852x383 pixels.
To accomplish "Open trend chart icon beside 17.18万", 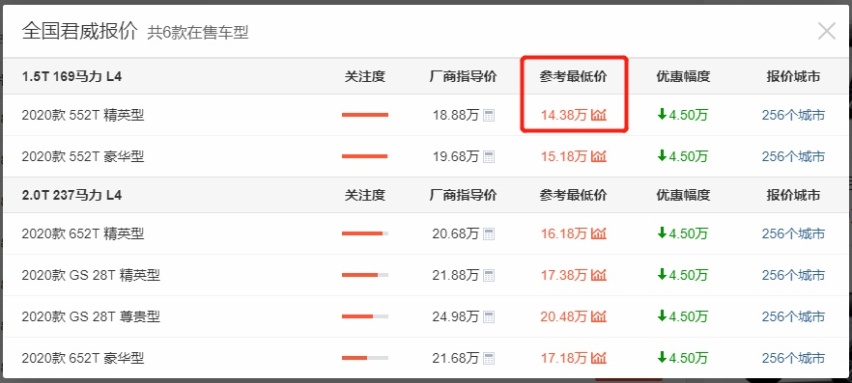I will pyautogui.click(x=598, y=358).
